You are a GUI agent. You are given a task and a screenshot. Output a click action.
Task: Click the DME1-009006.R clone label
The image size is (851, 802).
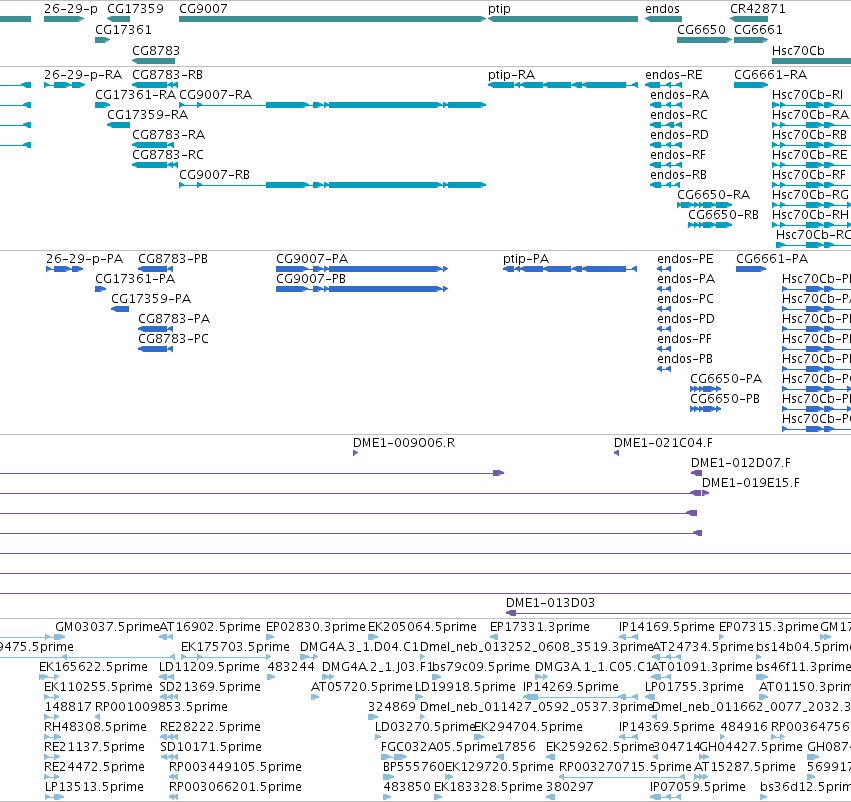coord(404,443)
